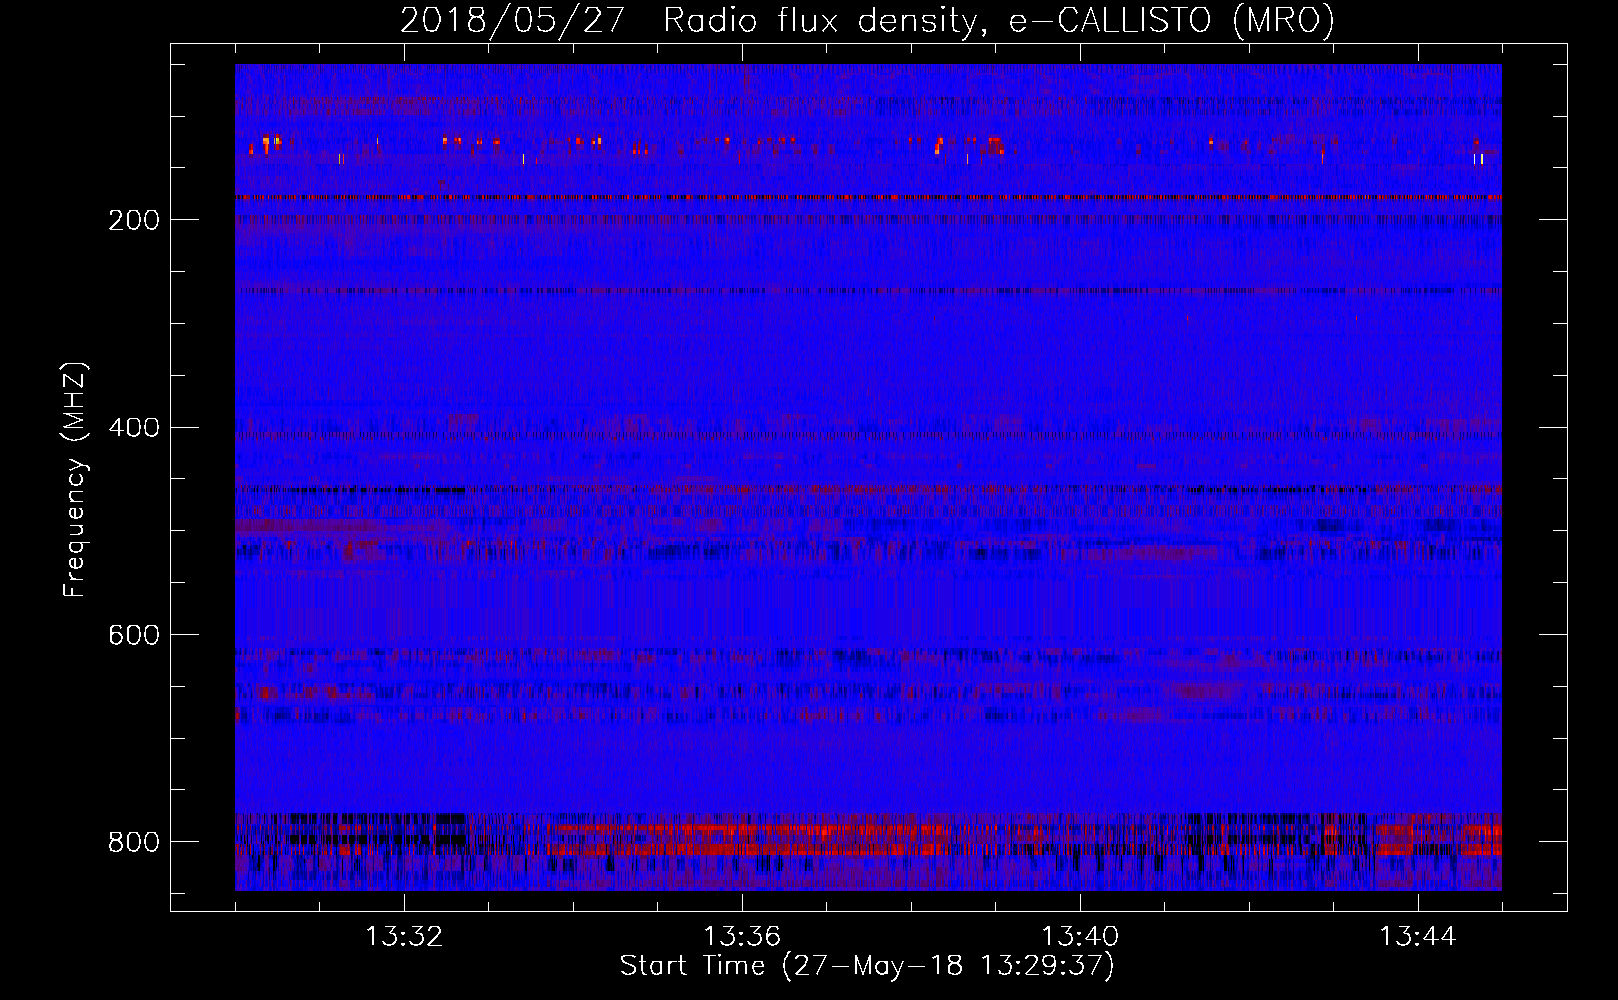The width and height of the screenshot is (1618, 1000).
Task: Click the 13:32 time tick label
Action: 404,937
